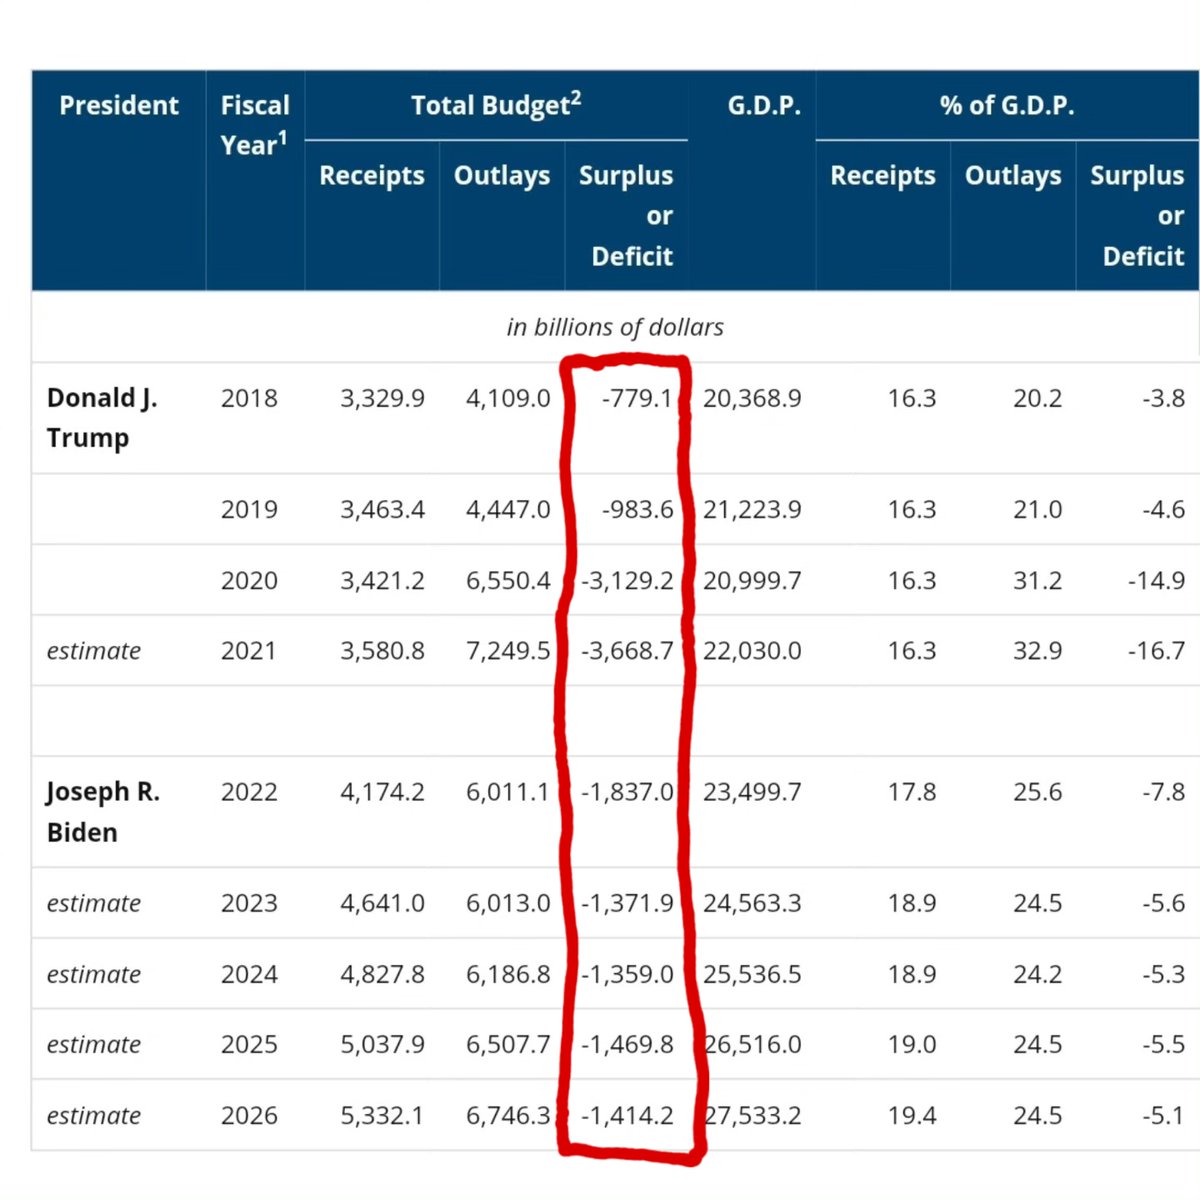The height and width of the screenshot is (1200, 1200).
Task: Click the deficit value -1,469.8
Action: click(627, 1044)
